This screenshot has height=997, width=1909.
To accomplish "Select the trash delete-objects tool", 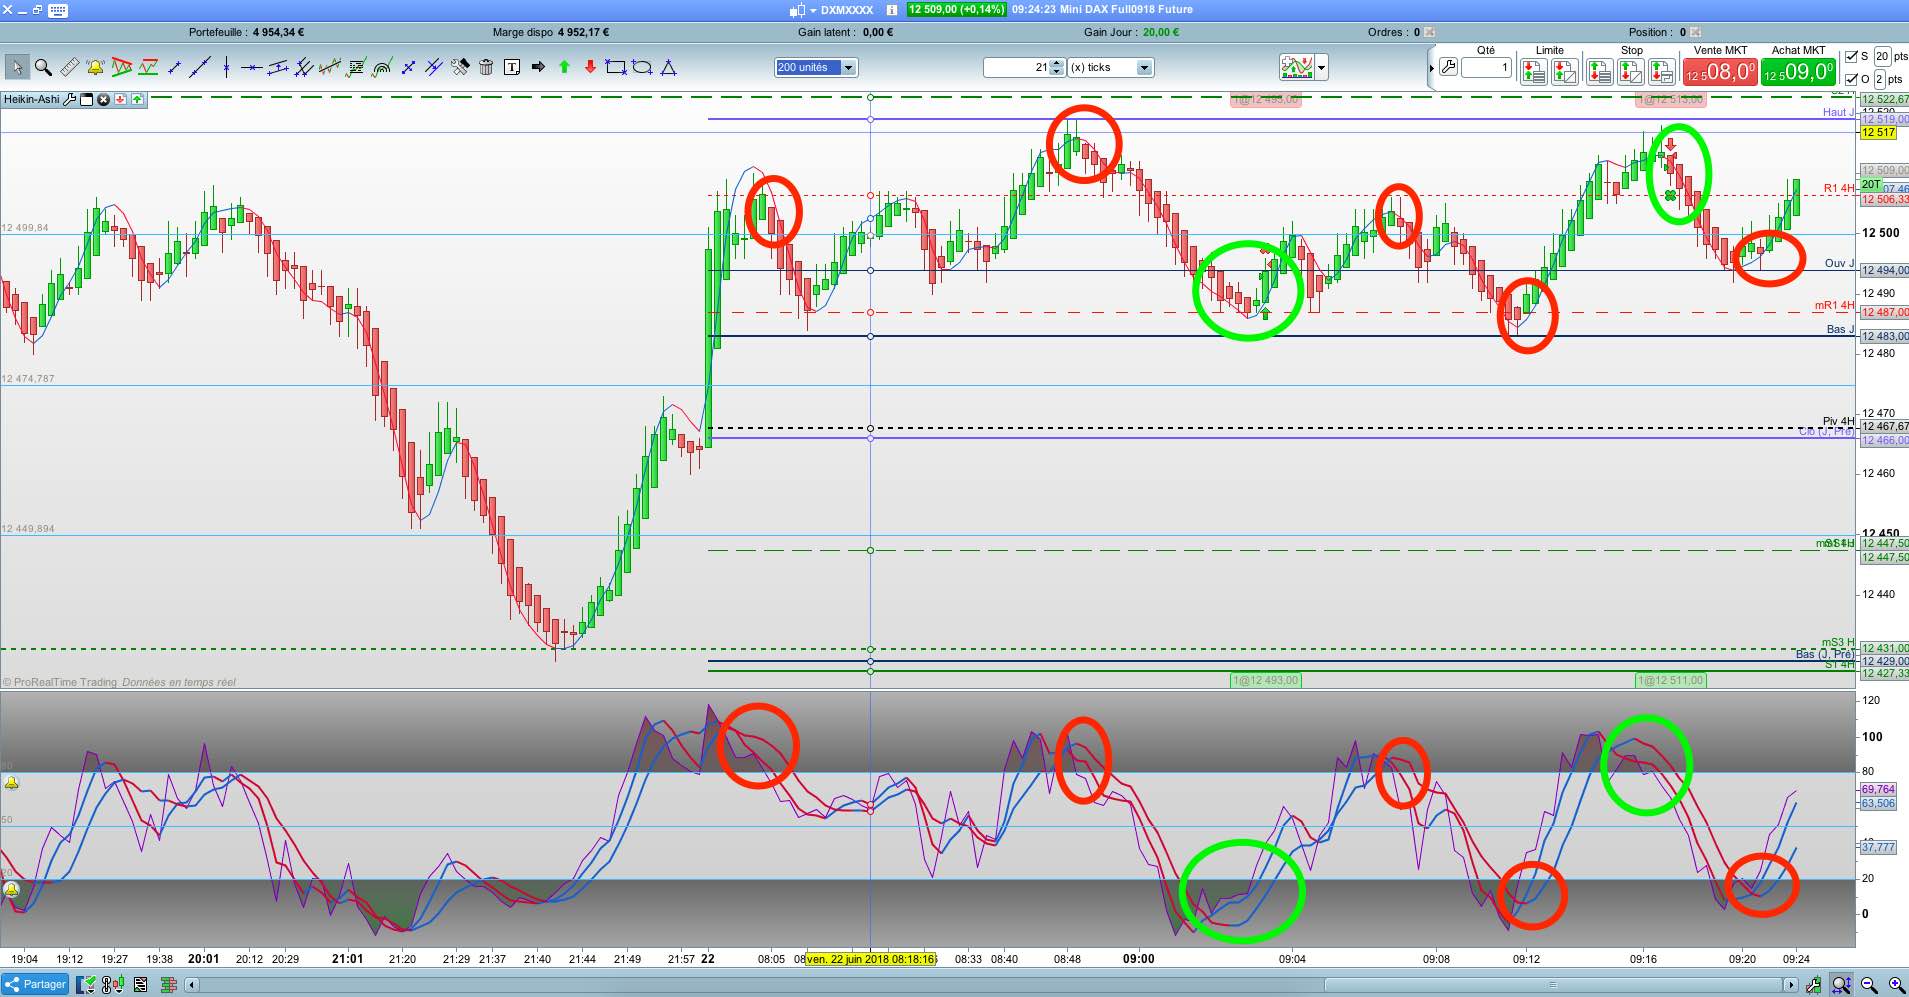I will tap(486, 67).
